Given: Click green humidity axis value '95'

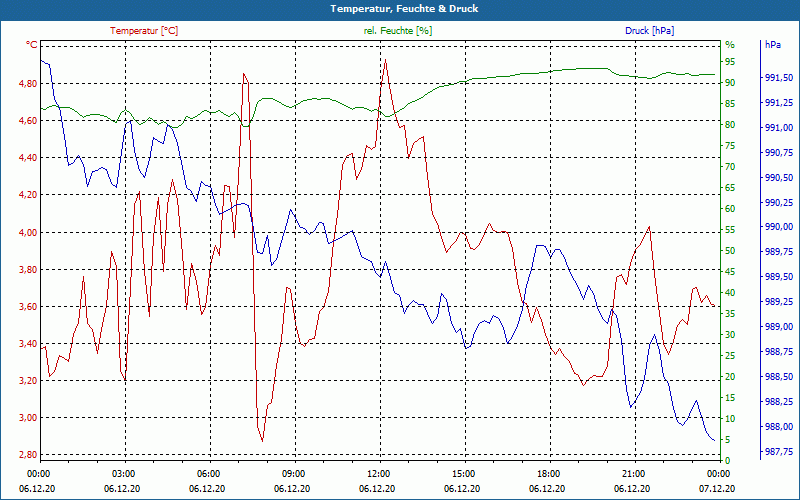Looking at the screenshot, I should (x=730, y=62).
